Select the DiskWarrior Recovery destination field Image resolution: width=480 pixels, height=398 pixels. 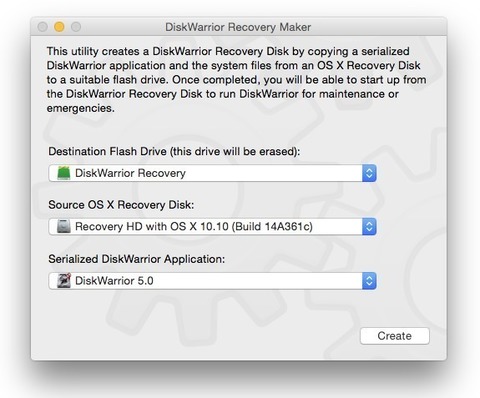pos(212,173)
